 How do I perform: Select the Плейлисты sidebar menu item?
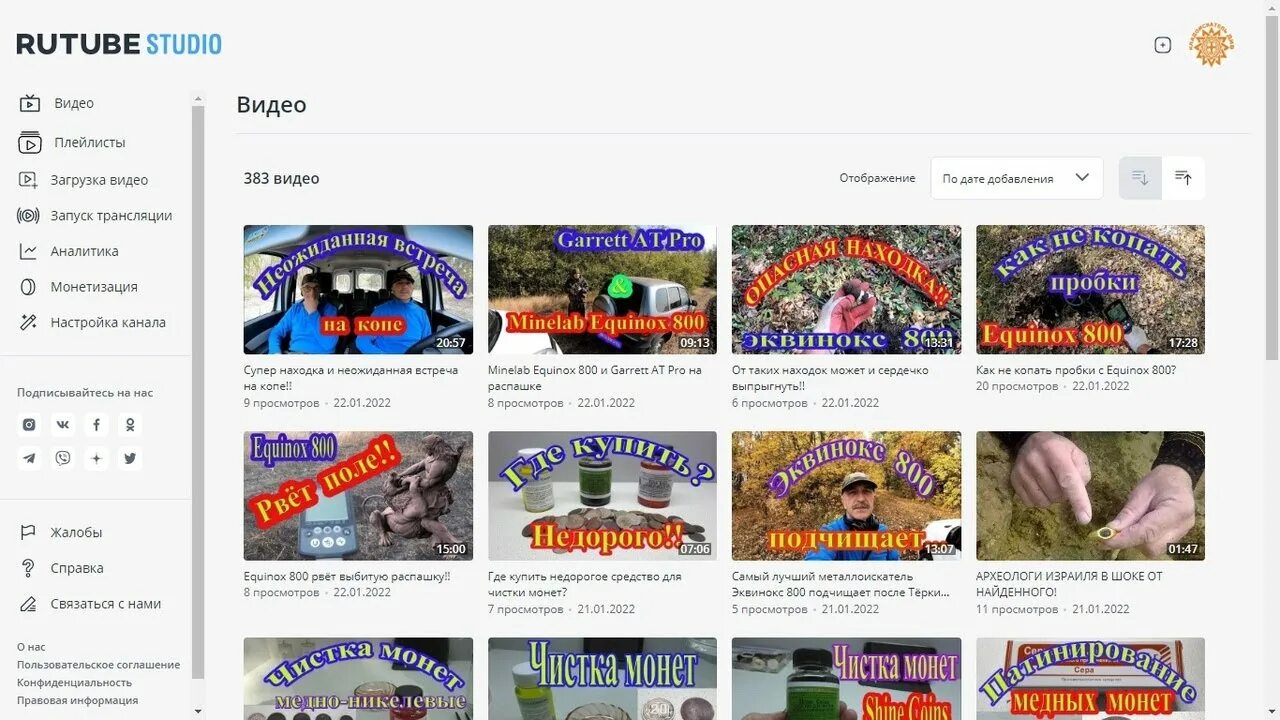[x=72, y=142]
